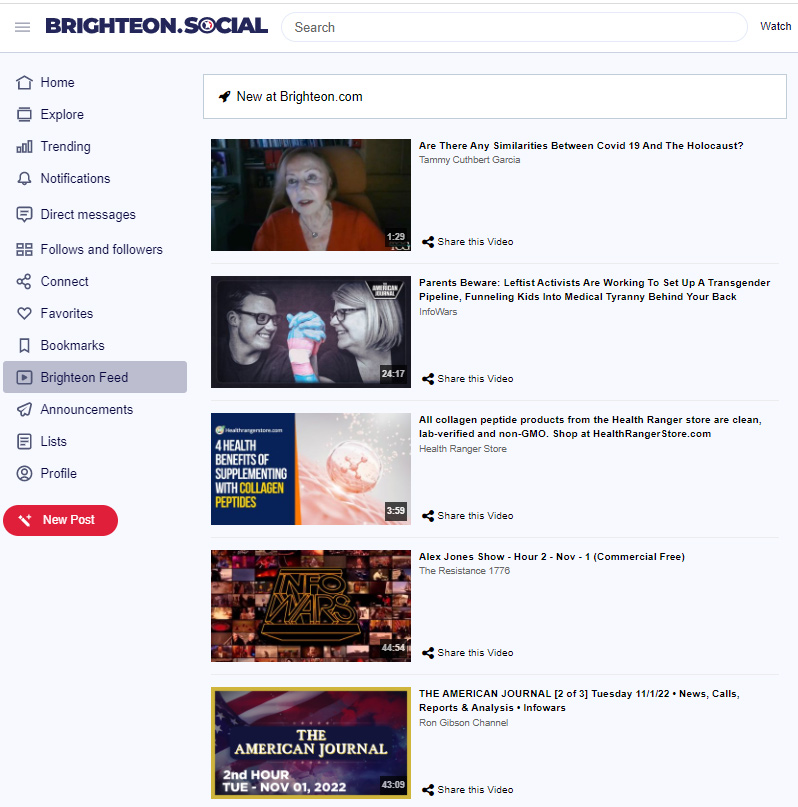Click Share this Video under Alex Jones Show
798x807 pixels.
tap(475, 653)
